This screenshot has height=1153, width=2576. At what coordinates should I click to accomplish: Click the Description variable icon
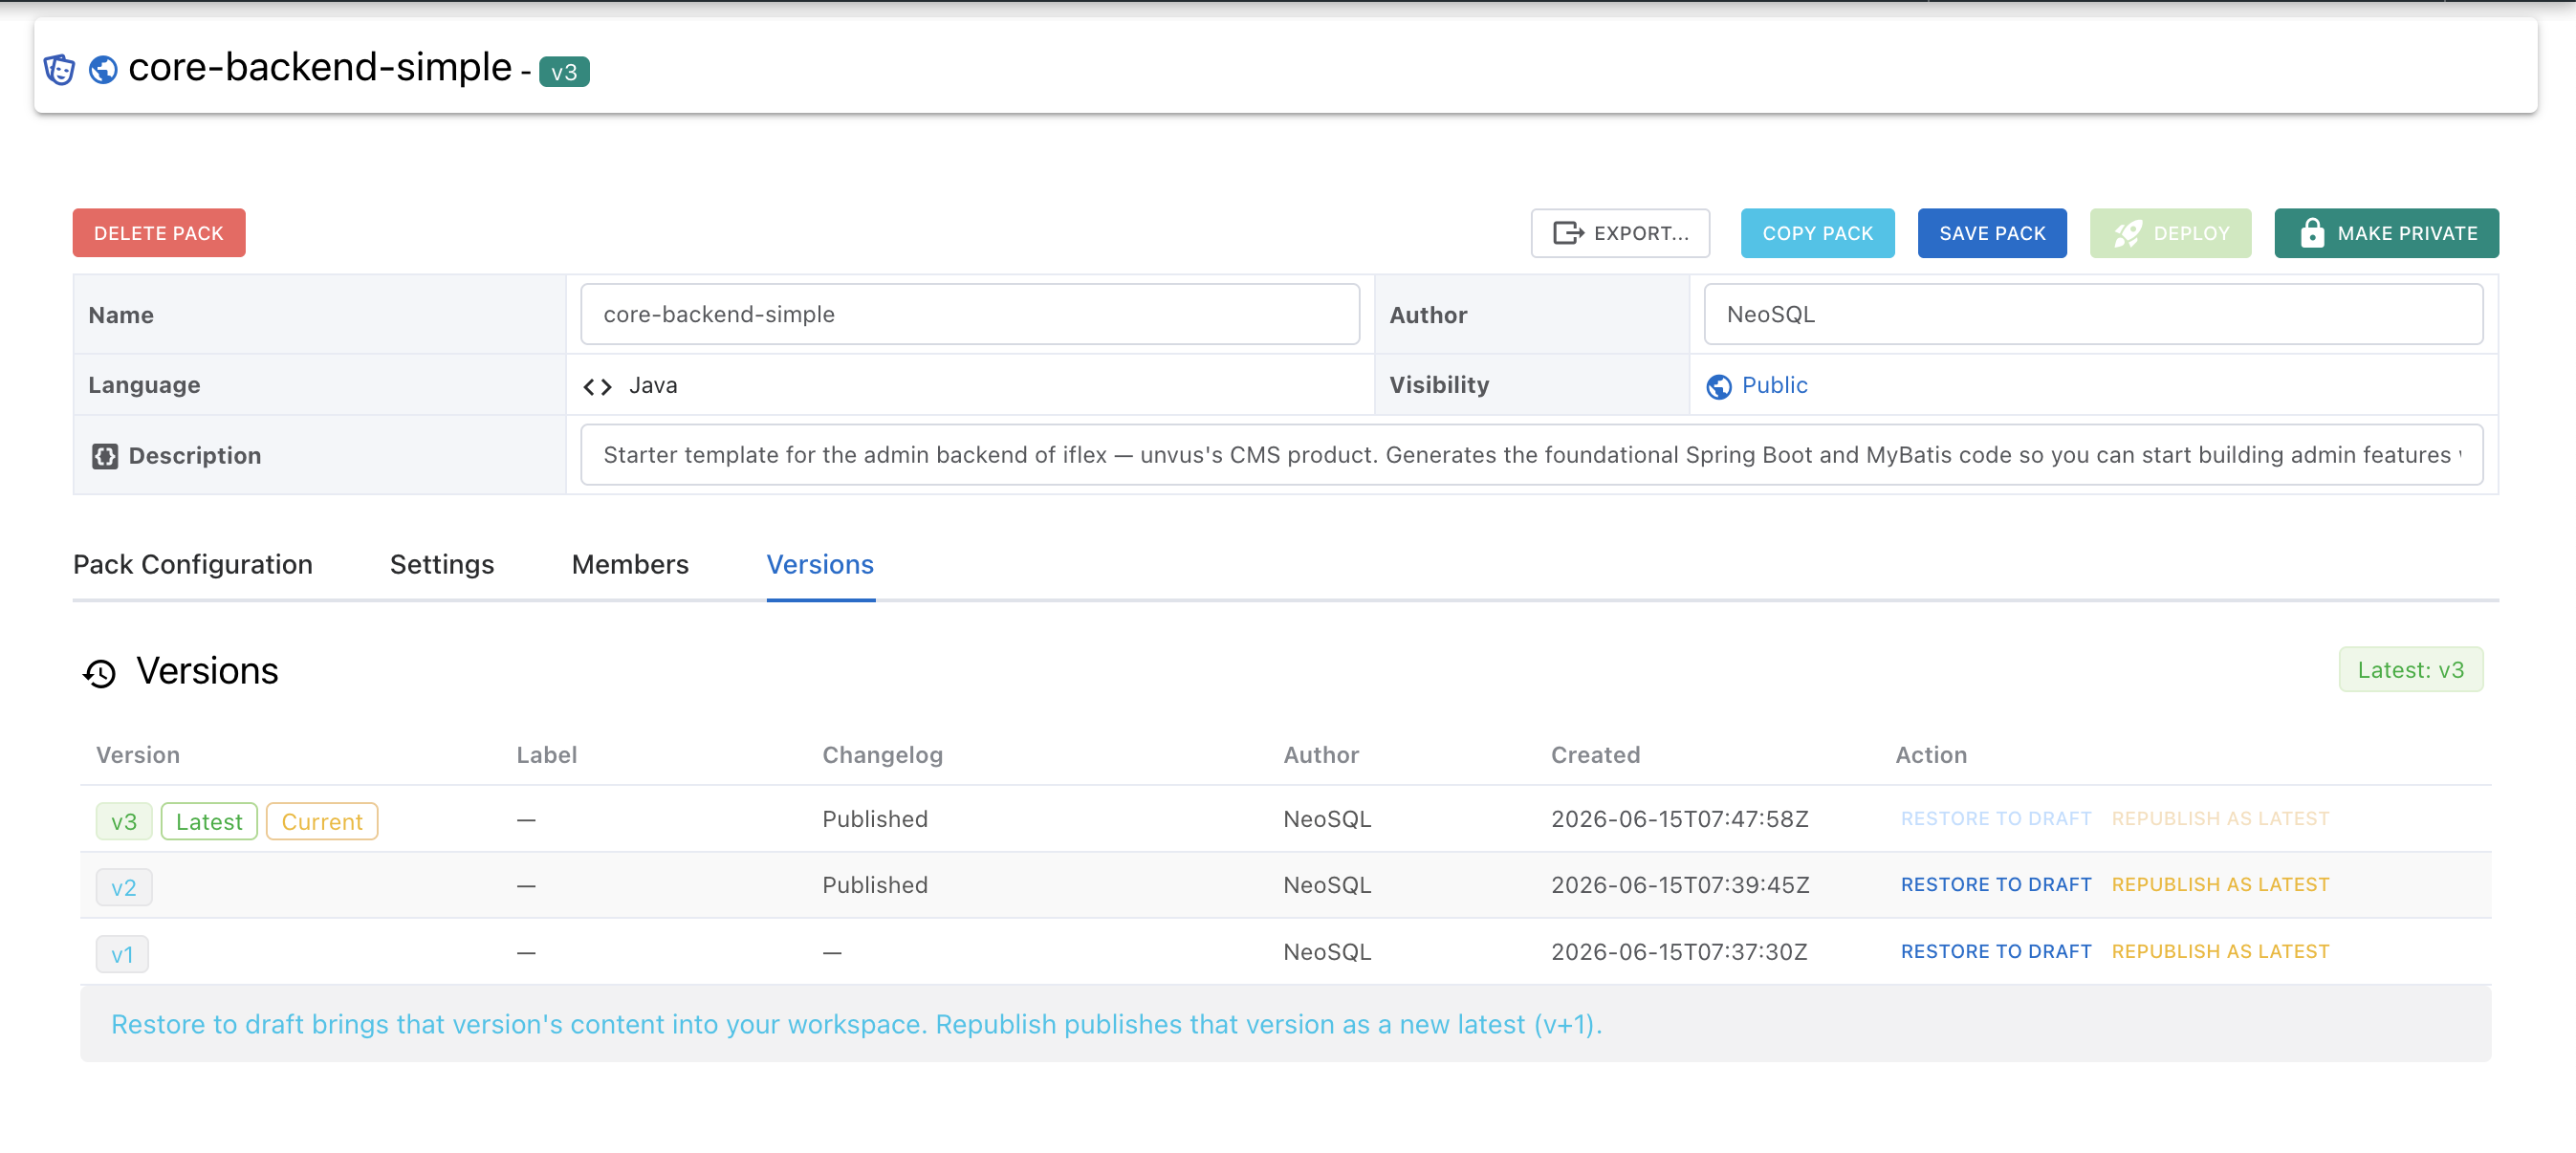105,456
